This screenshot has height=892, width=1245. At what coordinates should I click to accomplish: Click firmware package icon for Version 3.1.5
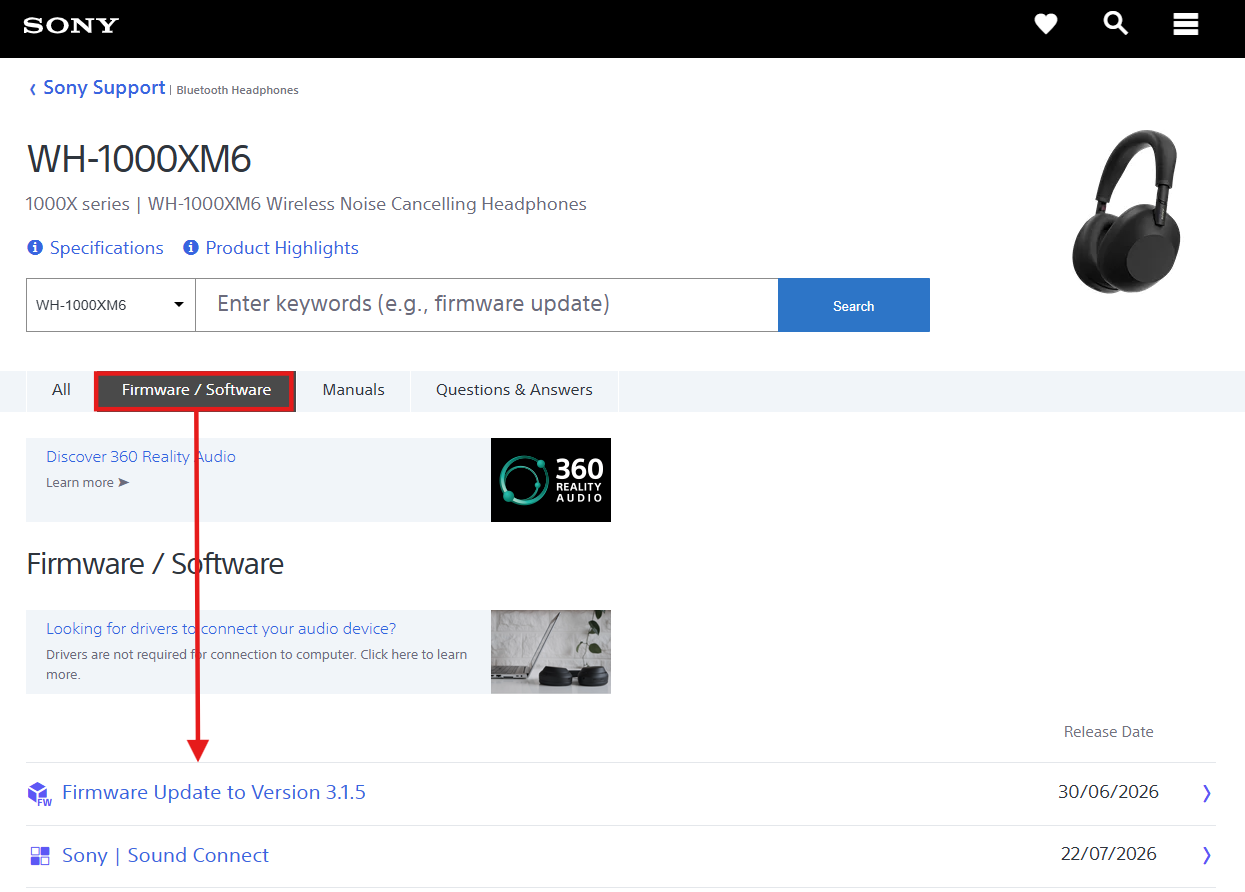coord(39,794)
